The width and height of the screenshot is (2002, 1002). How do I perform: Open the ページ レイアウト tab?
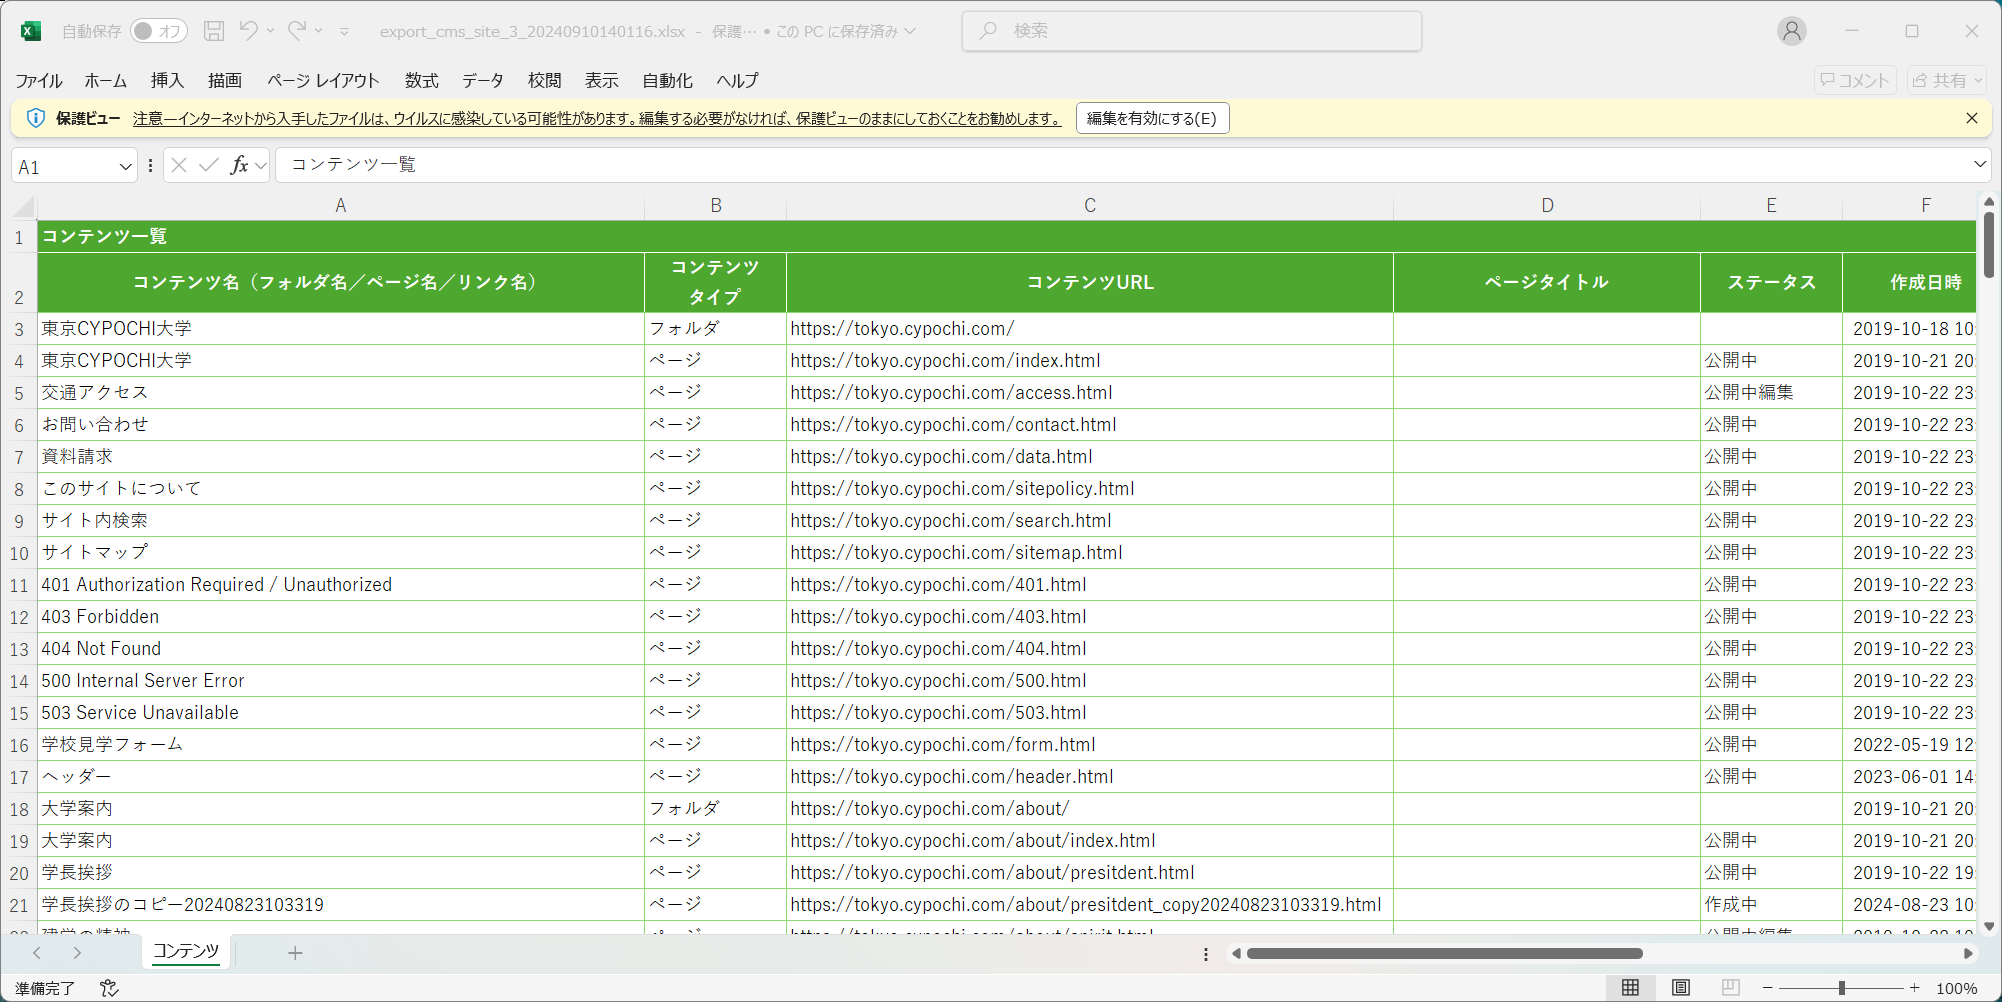[x=323, y=80]
